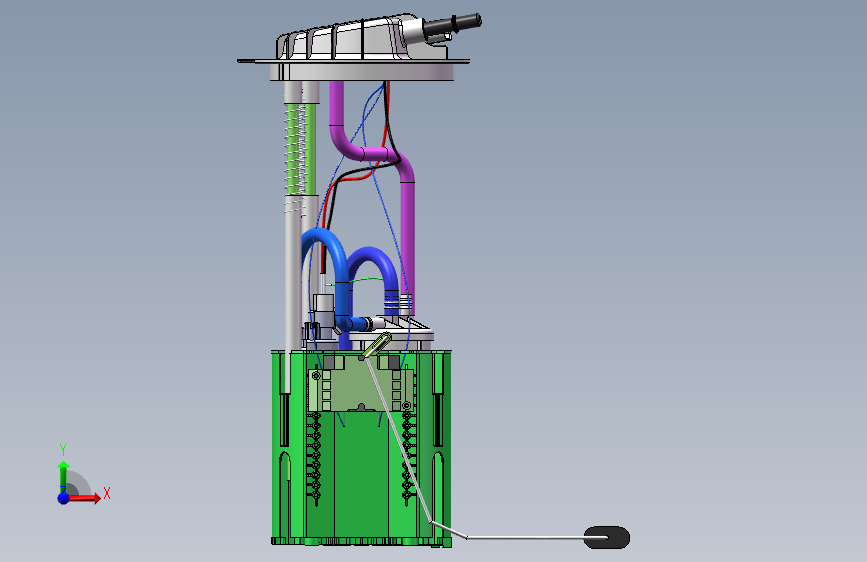This screenshot has width=867, height=562.
Task: Select the black outlet nozzle on top cover
Action: coord(452,25)
